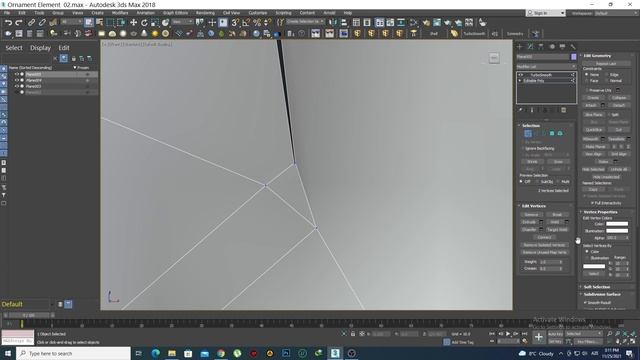This screenshot has width=640, height=360.
Task: Open the Hierarchy command panel tab
Action: point(541,47)
